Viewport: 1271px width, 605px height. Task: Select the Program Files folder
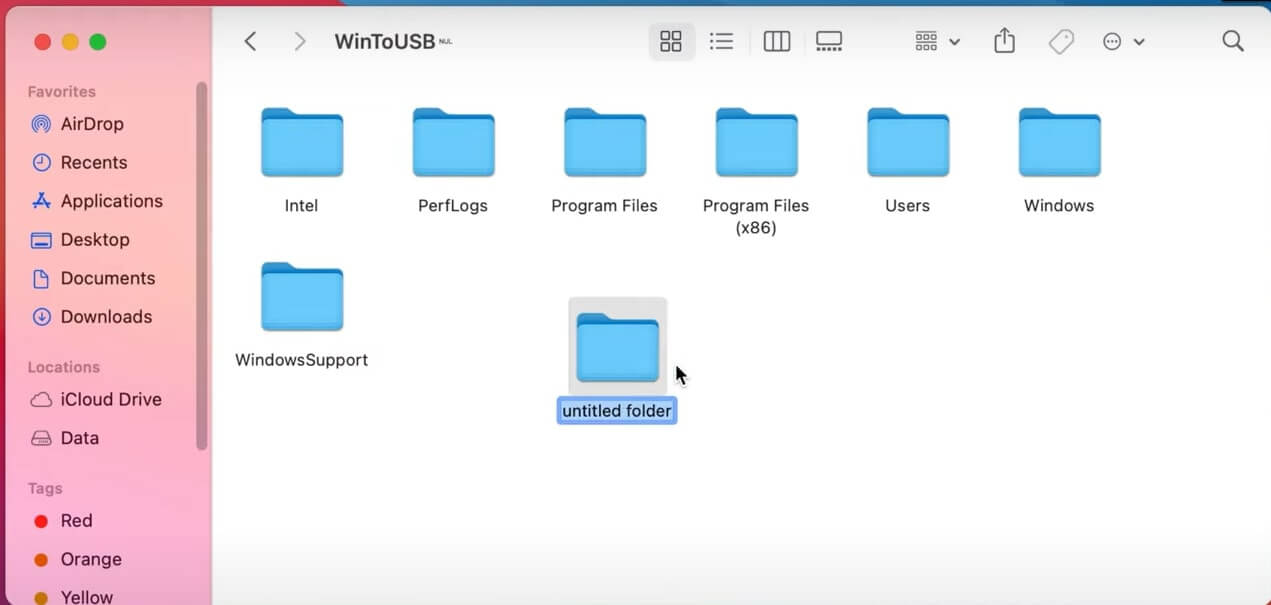click(x=604, y=160)
